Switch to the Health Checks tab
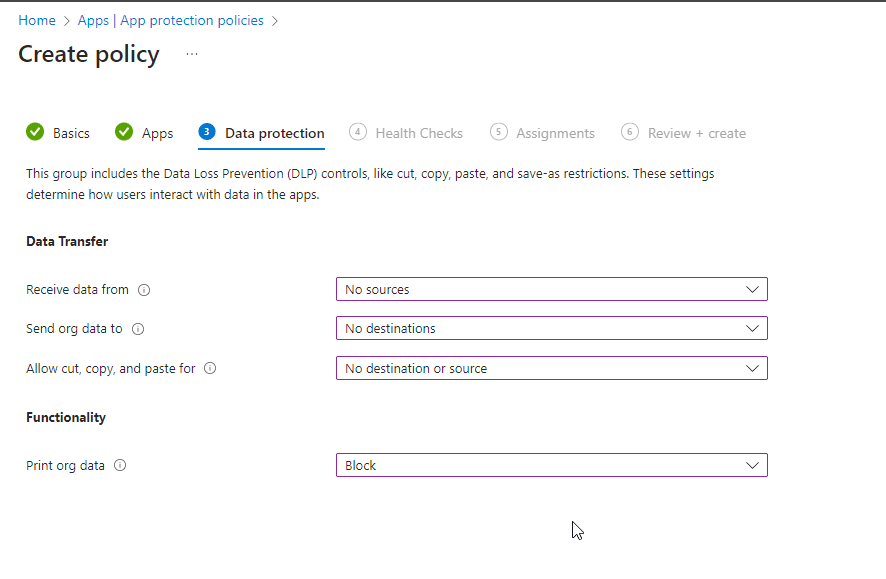Screen dimensions: 886x579 418,132
